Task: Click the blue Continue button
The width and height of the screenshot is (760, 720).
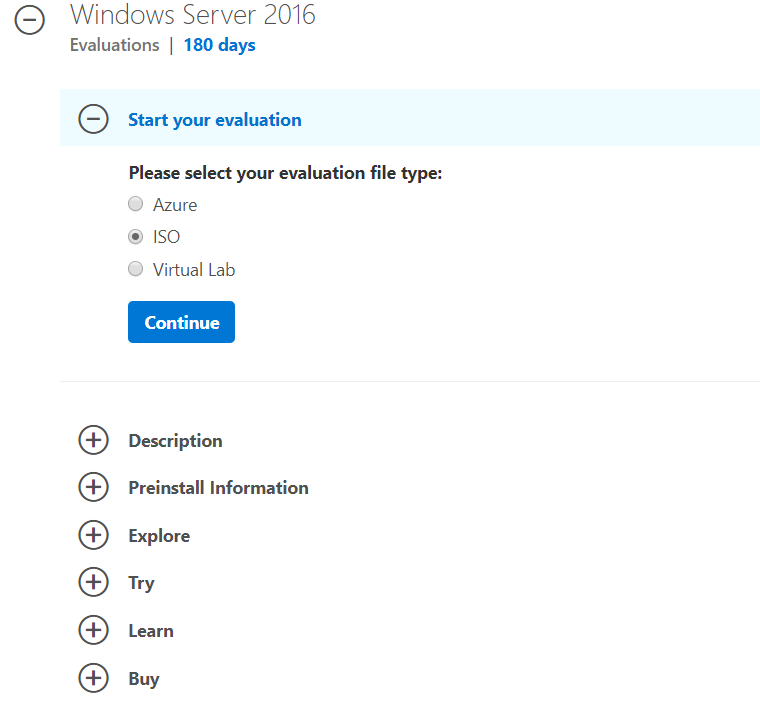Action: 181,322
